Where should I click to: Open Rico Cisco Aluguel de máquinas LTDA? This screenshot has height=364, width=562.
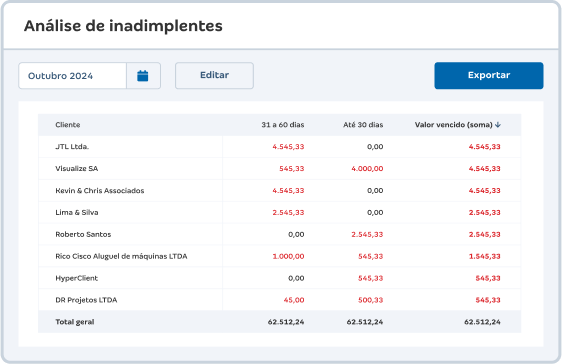pyautogui.click(x=121, y=256)
